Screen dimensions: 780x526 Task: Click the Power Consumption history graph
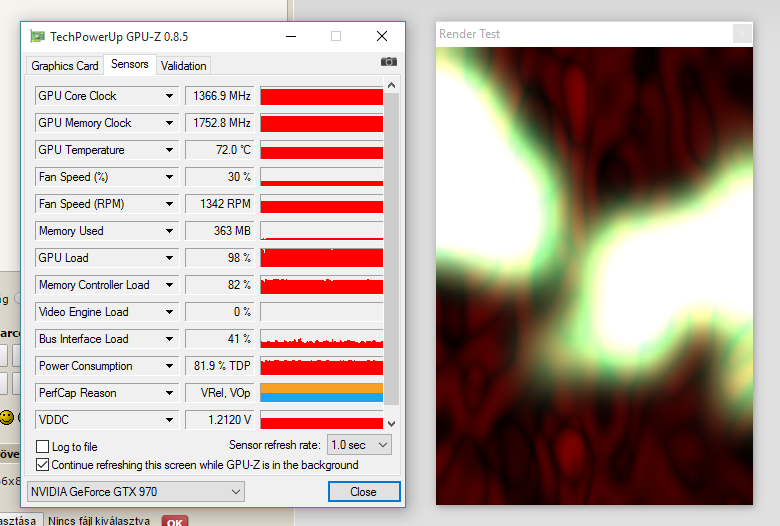pyautogui.click(x=321, y=366)
